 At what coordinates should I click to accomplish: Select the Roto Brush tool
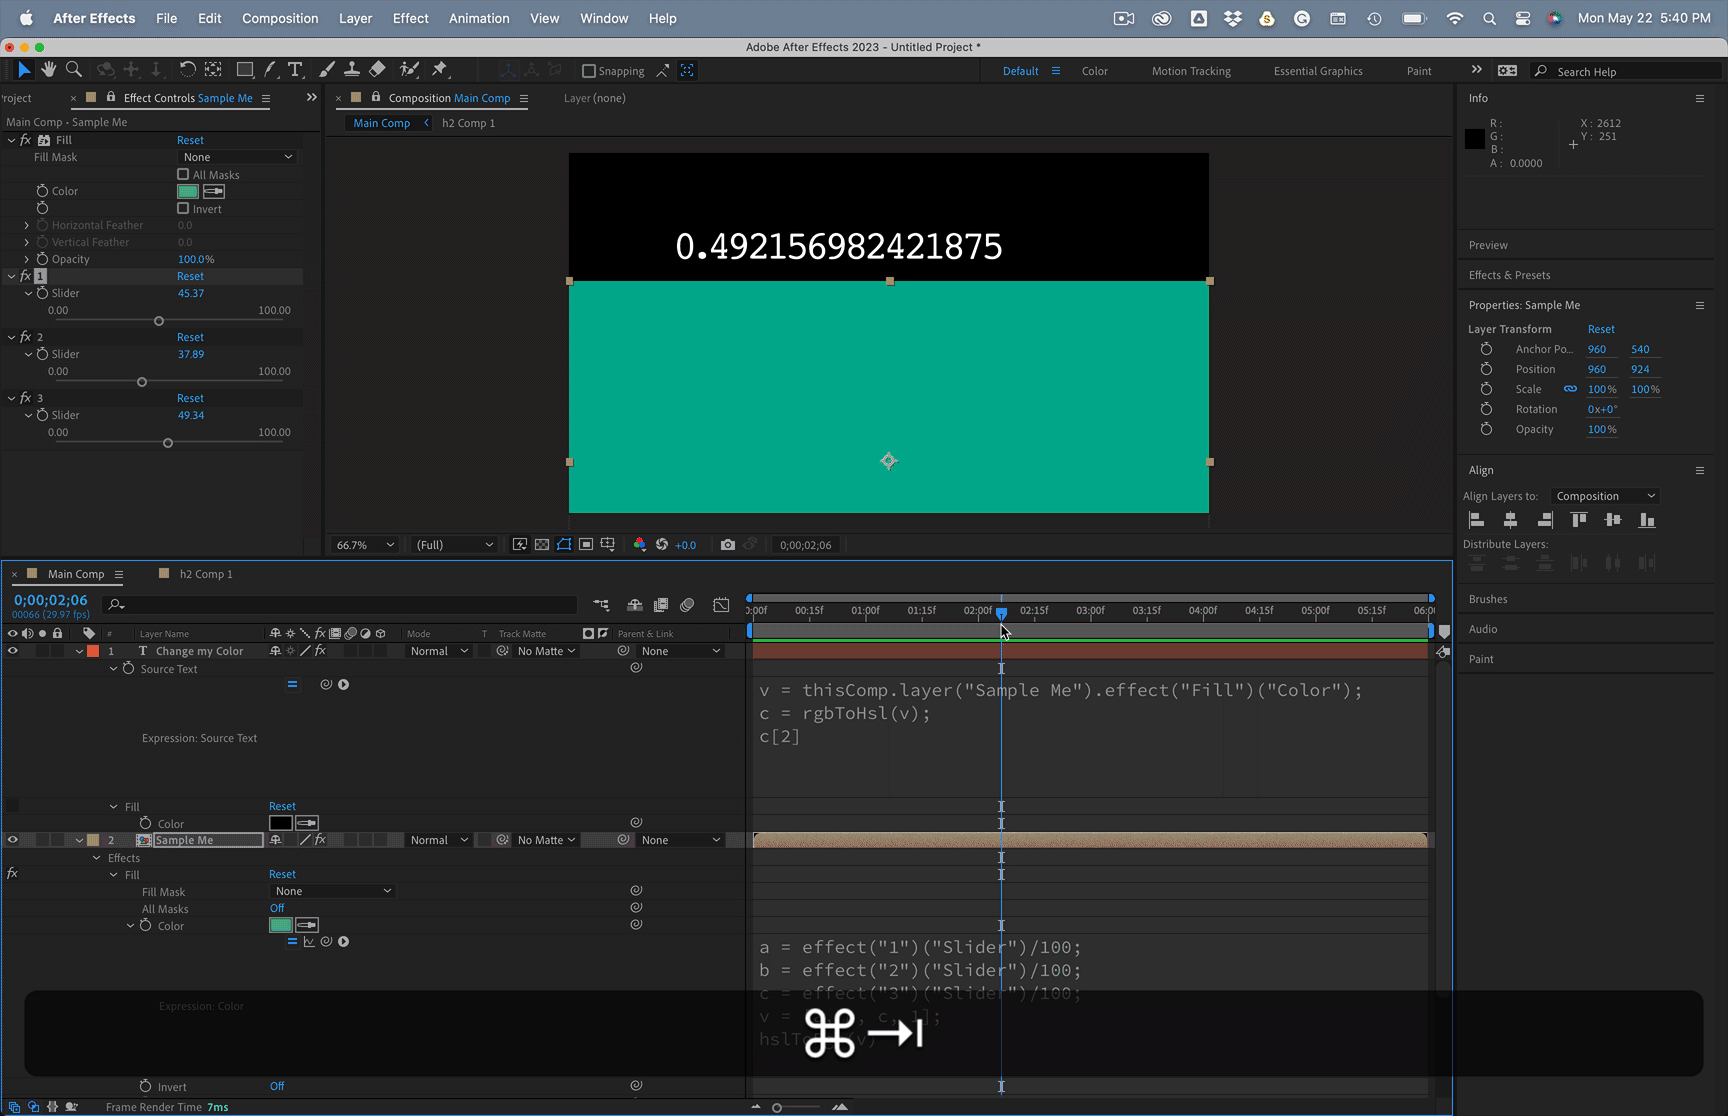pyautogui.click(x=409, y=70)
